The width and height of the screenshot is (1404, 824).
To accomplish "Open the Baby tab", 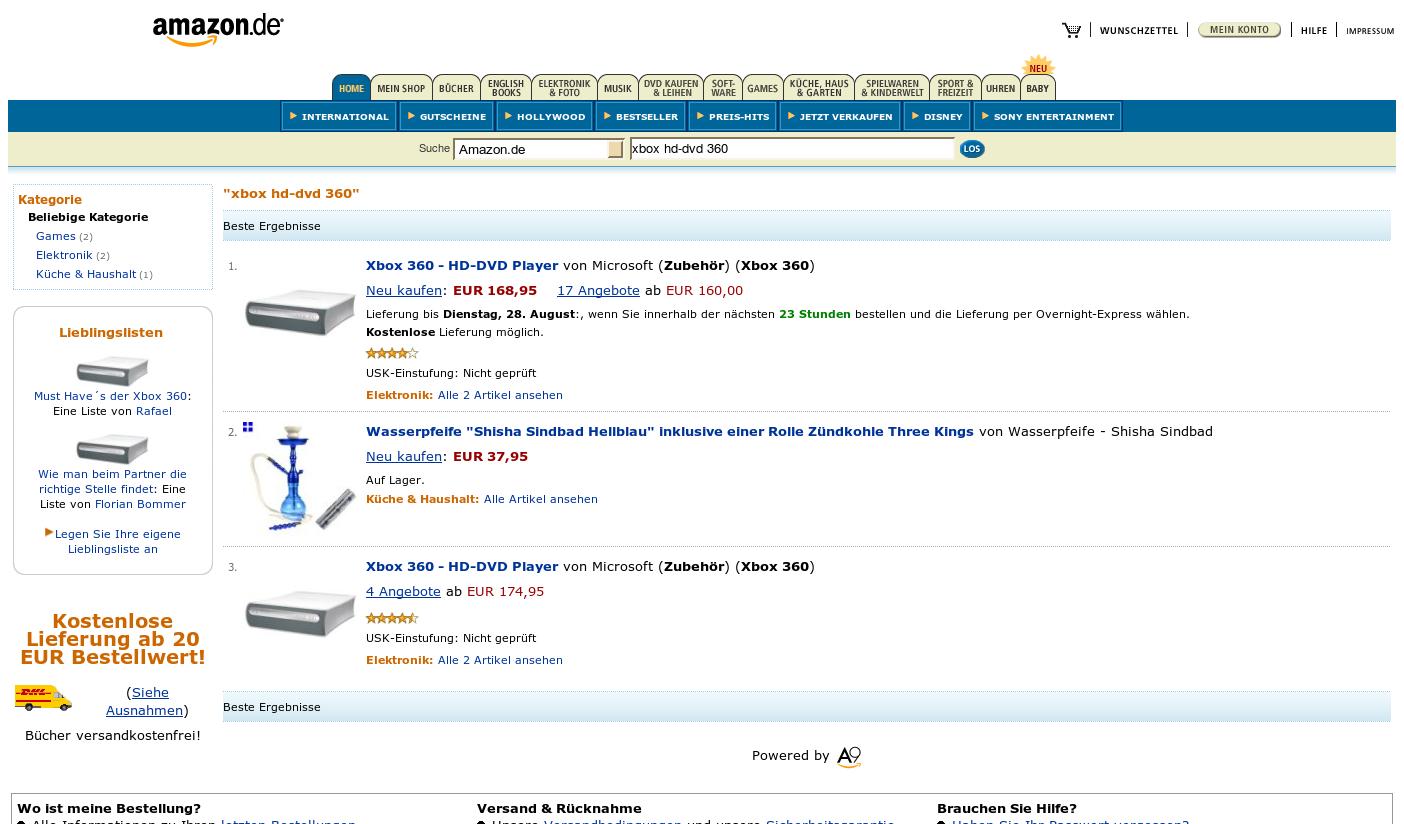I will click(x=1038, y=88).
